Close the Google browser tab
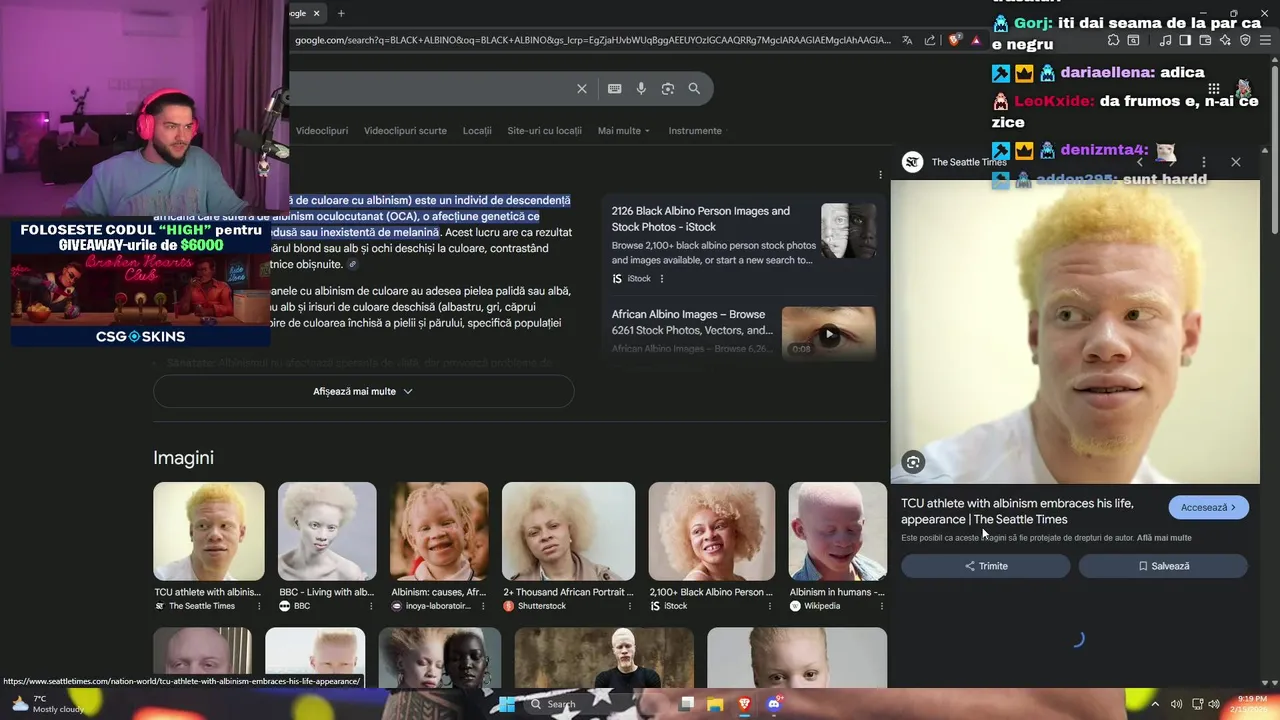This screenshot has width=1280, height=720. point(316,13)
